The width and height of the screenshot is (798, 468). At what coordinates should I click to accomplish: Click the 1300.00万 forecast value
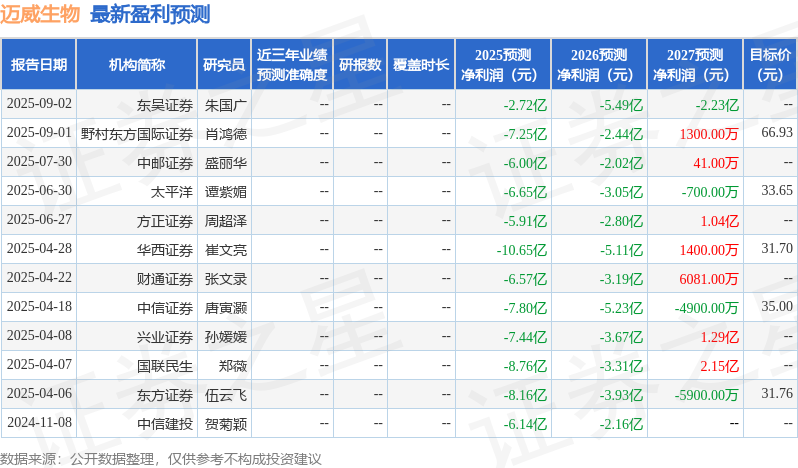(709, 134)
